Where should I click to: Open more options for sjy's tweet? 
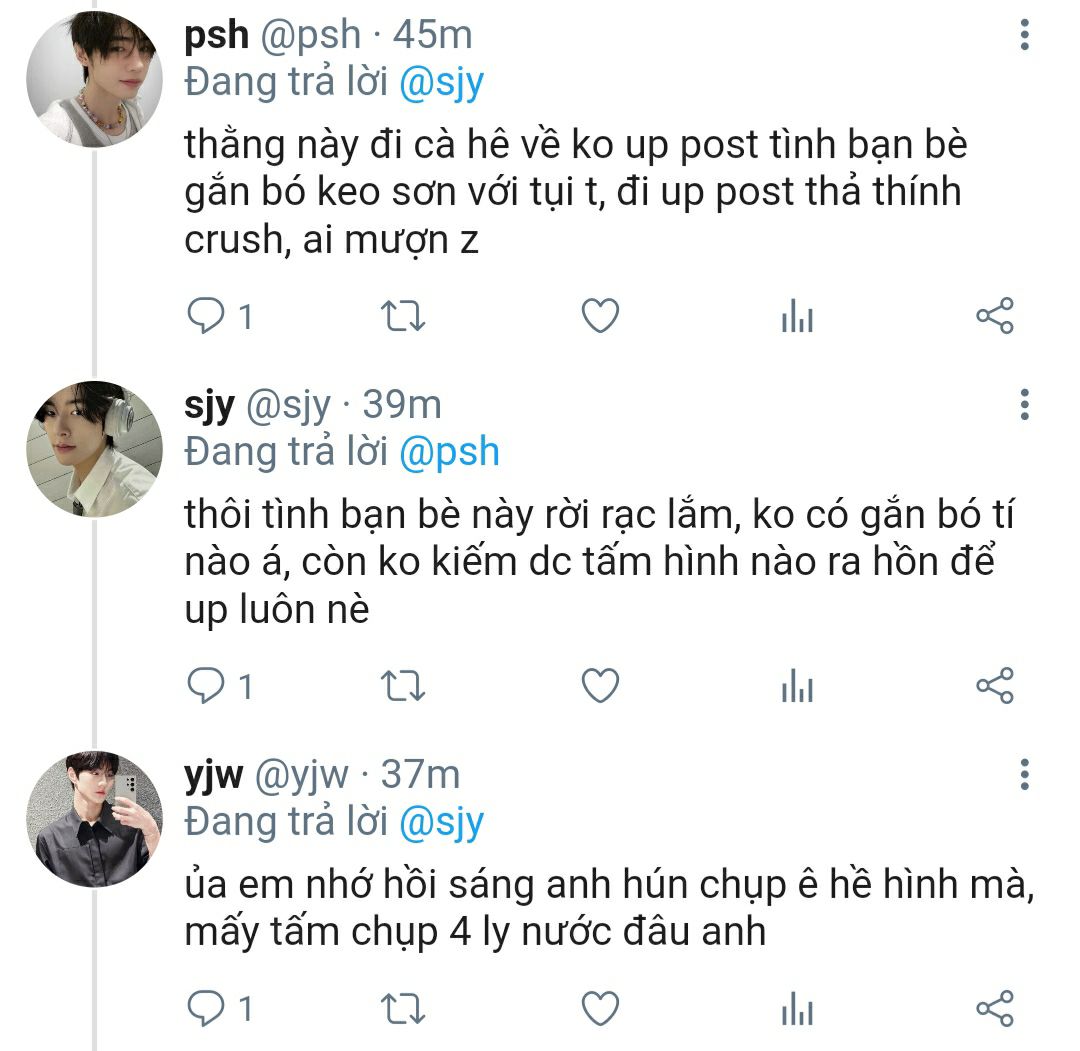click(x=1024, y=405)
